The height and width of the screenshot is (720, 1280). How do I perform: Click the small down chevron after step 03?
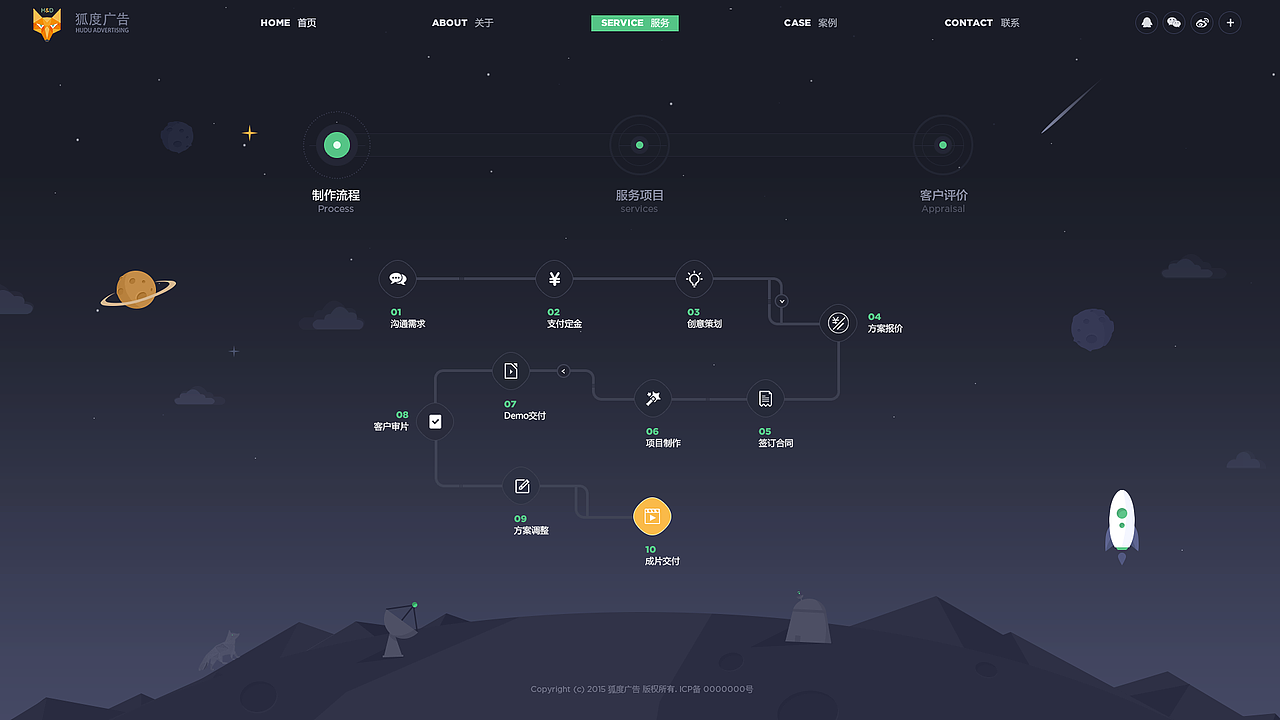[x=782, y=301]
